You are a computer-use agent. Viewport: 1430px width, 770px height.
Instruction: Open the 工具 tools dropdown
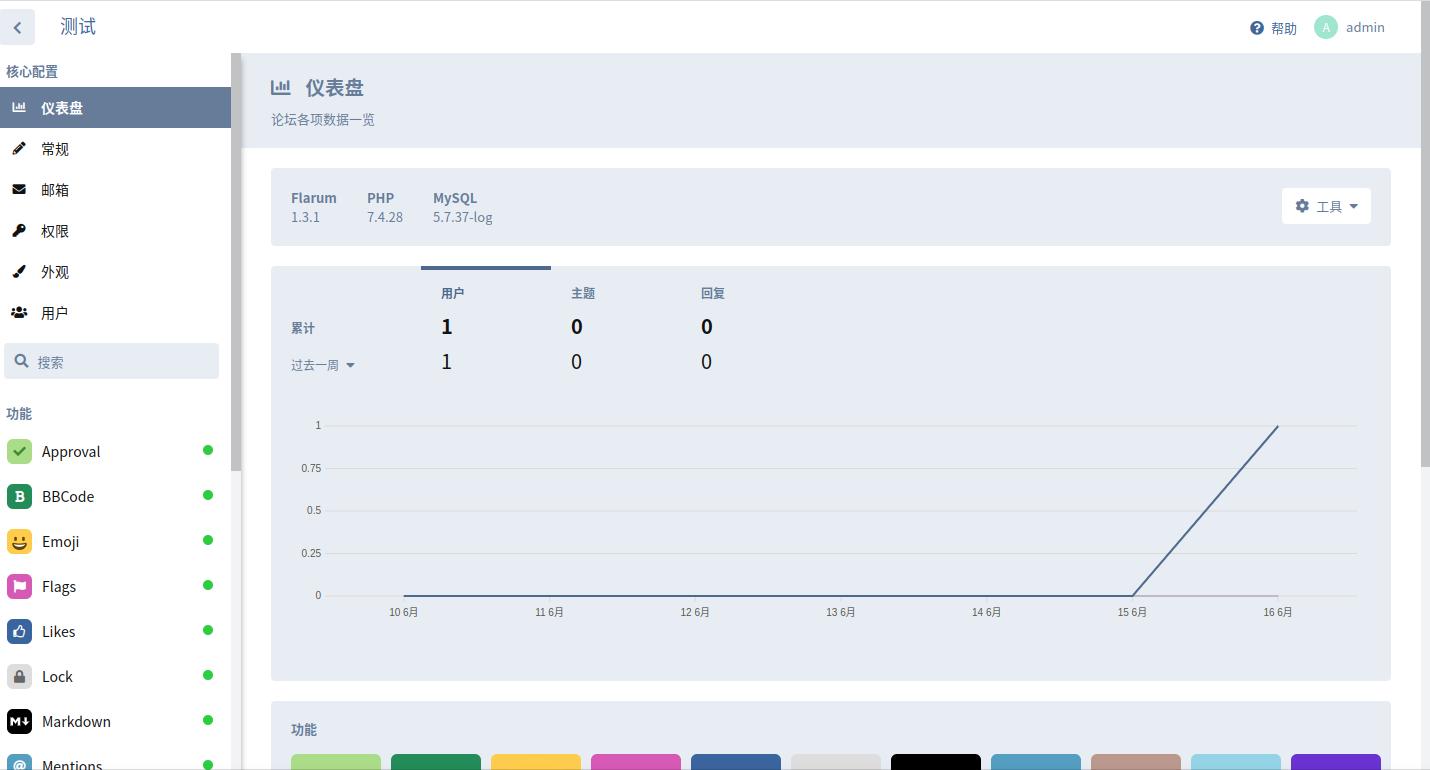1326,206
